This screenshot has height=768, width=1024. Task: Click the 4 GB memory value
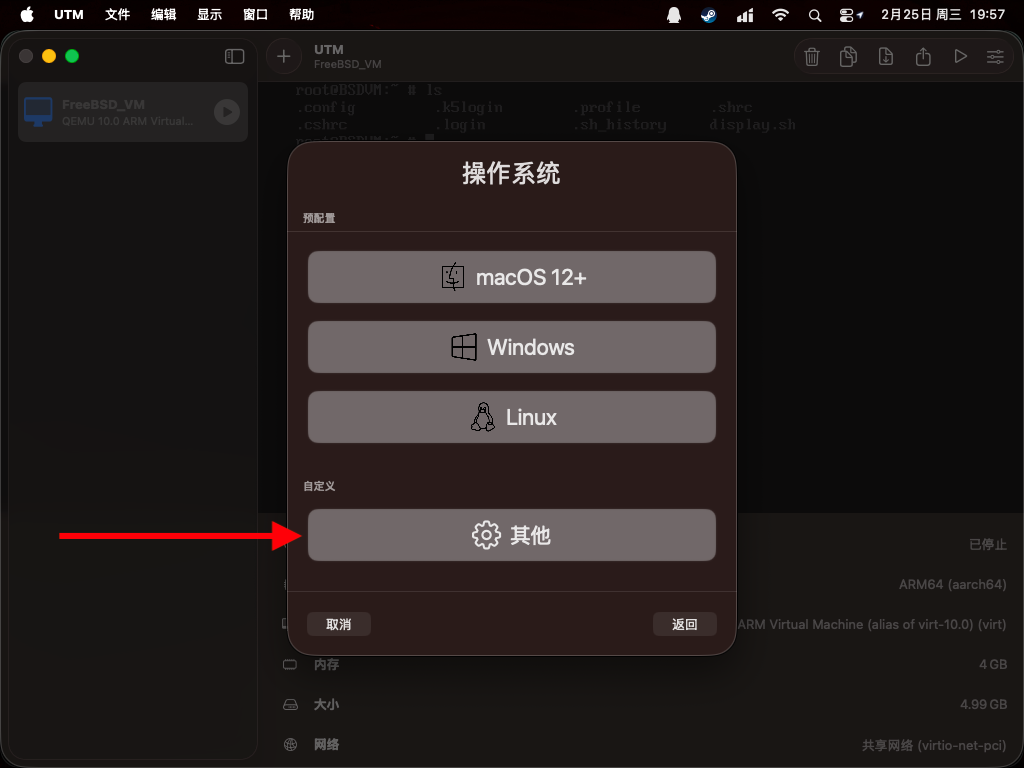(x=993, y=664)
